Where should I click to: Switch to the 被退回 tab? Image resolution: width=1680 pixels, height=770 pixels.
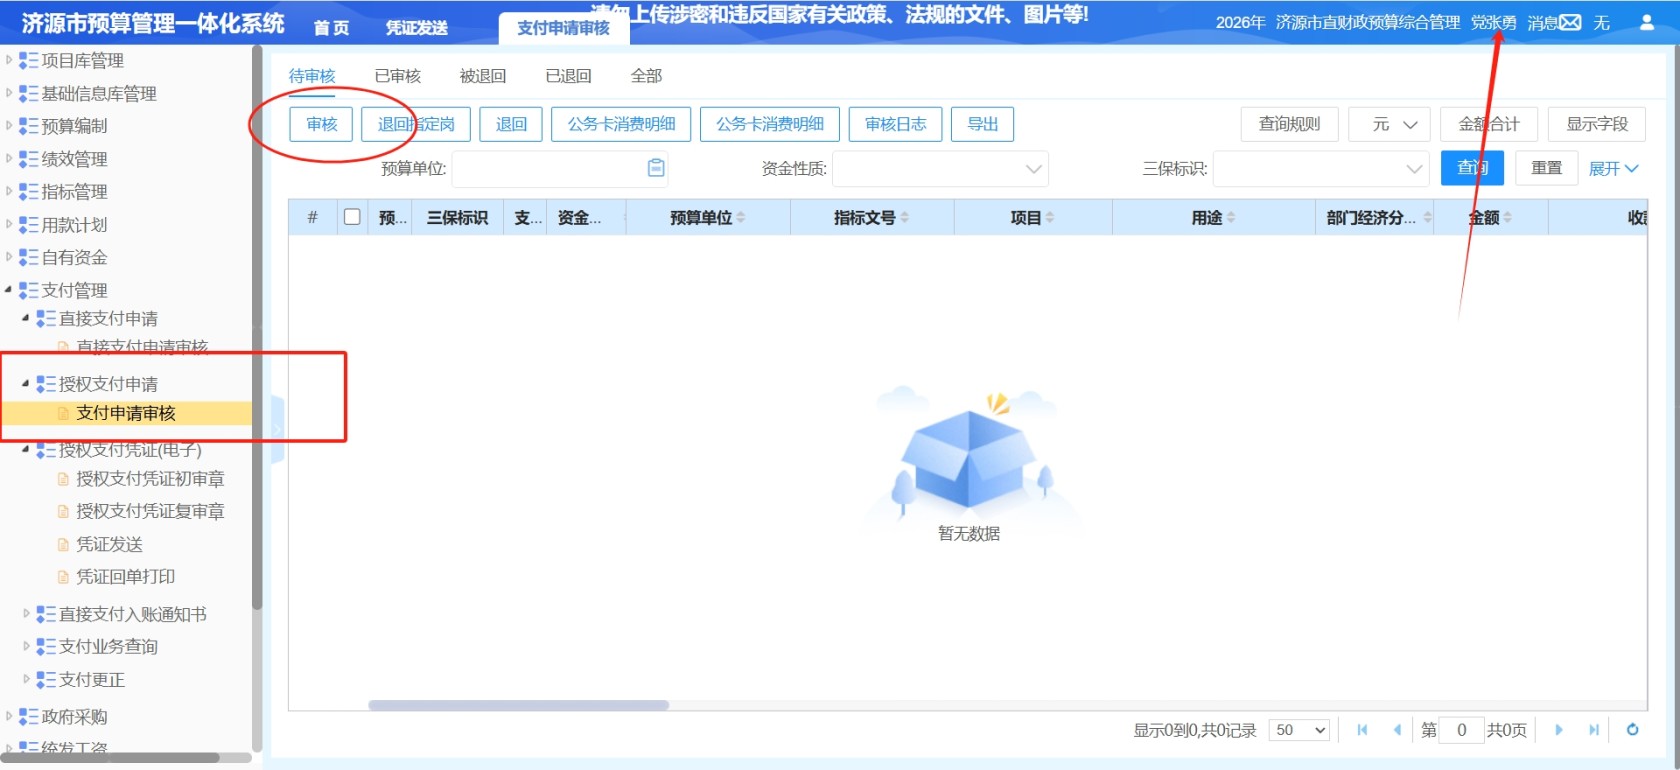tap(483, 76)
